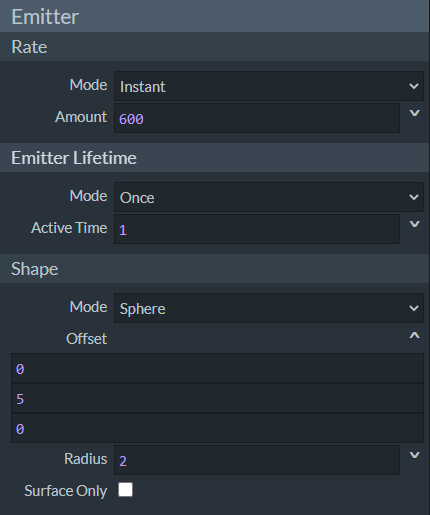Click the Radius input field

pos(257,460)
